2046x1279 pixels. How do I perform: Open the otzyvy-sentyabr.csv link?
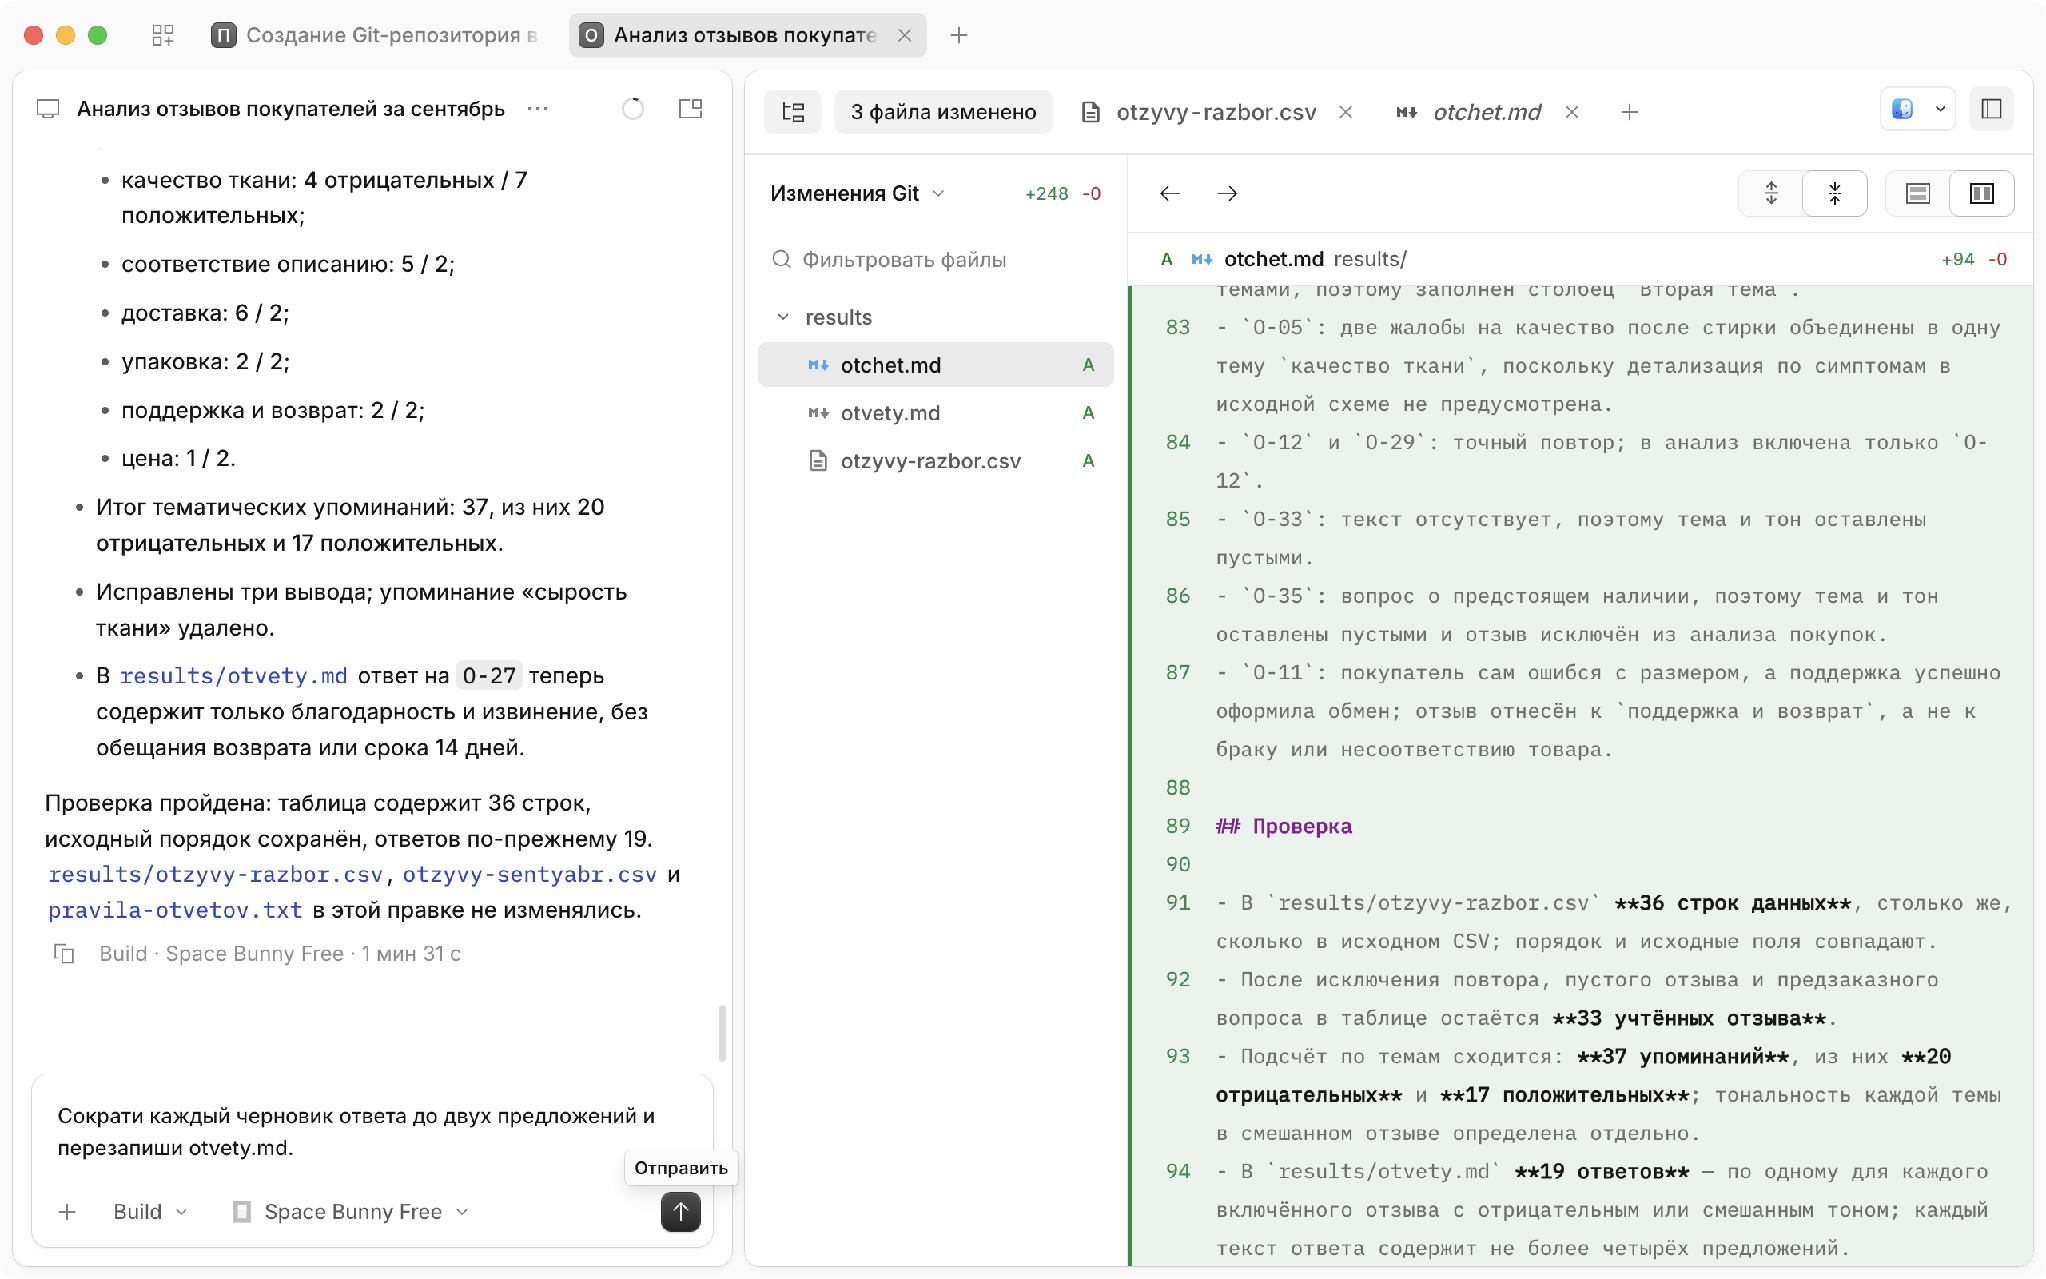coord(529,875)
